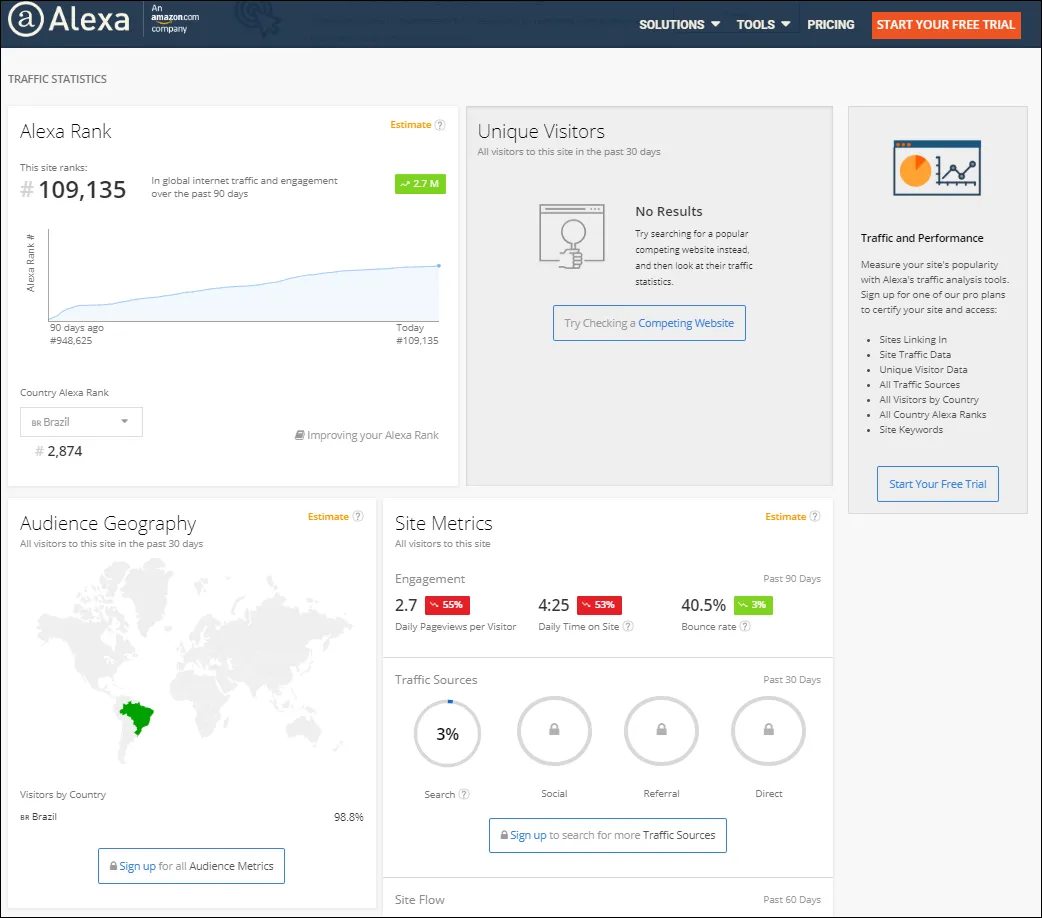
Task: Click the red 55% pageviews change badge
Action: [x=447, y=605]
